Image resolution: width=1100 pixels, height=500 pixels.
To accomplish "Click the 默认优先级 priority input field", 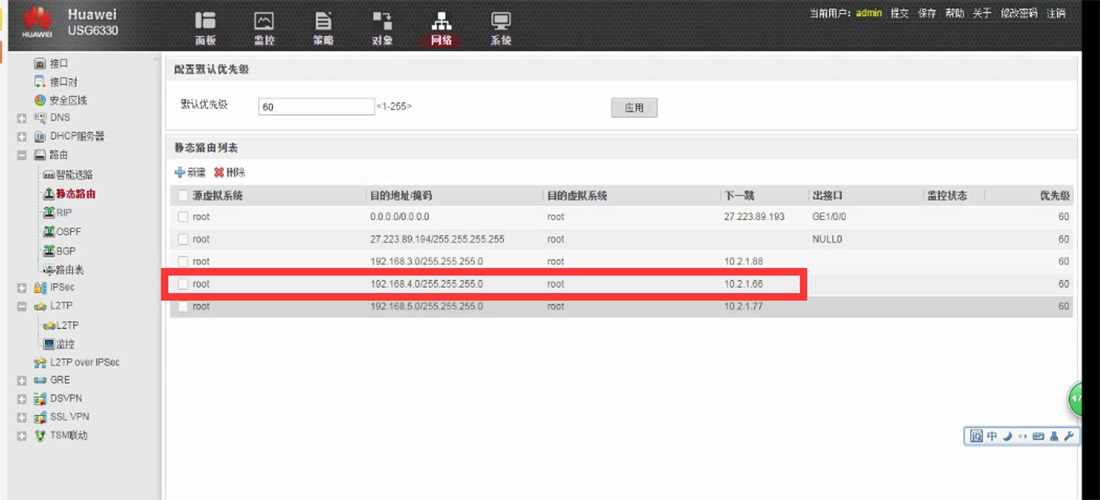I will [316, 106].
